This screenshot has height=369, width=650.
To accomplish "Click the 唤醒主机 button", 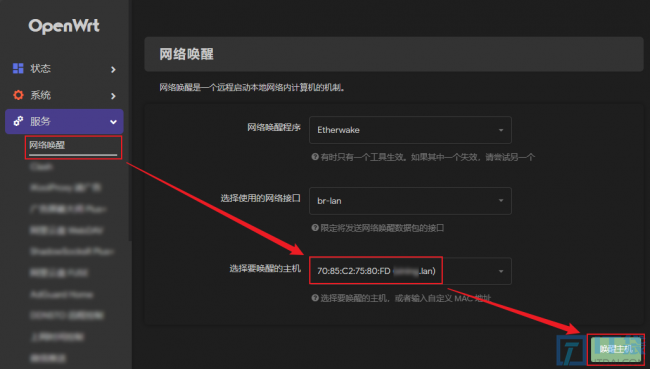I will [x=616, y=349].
